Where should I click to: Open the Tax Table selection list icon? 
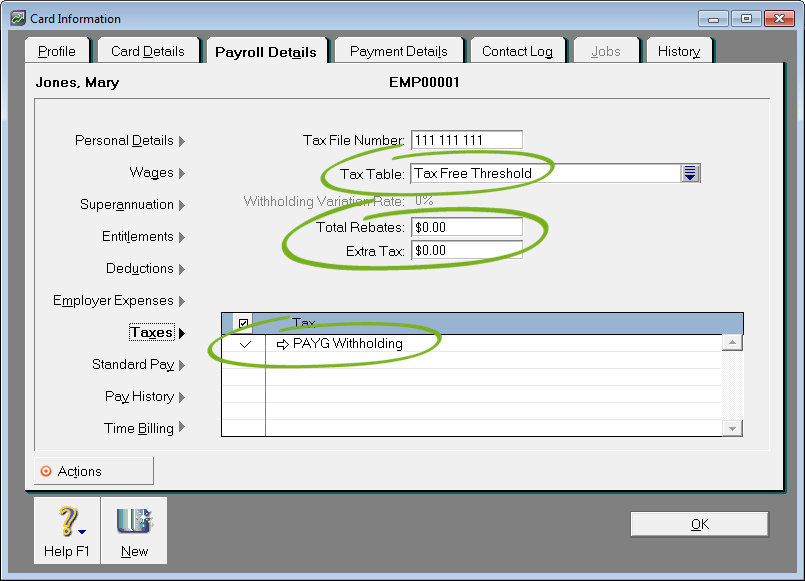pyautogui.click(x=690, y=172)
